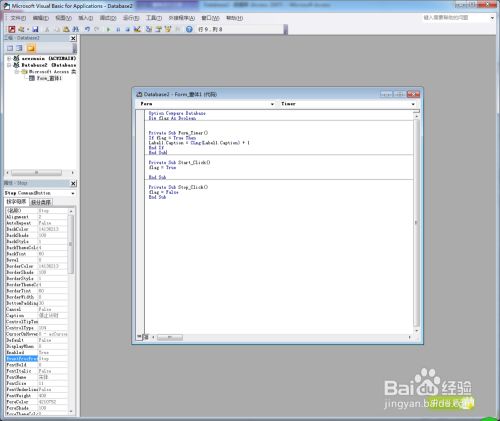Click the blue Help question mark icon
500x421 pixels.
[x=189, y=29]
